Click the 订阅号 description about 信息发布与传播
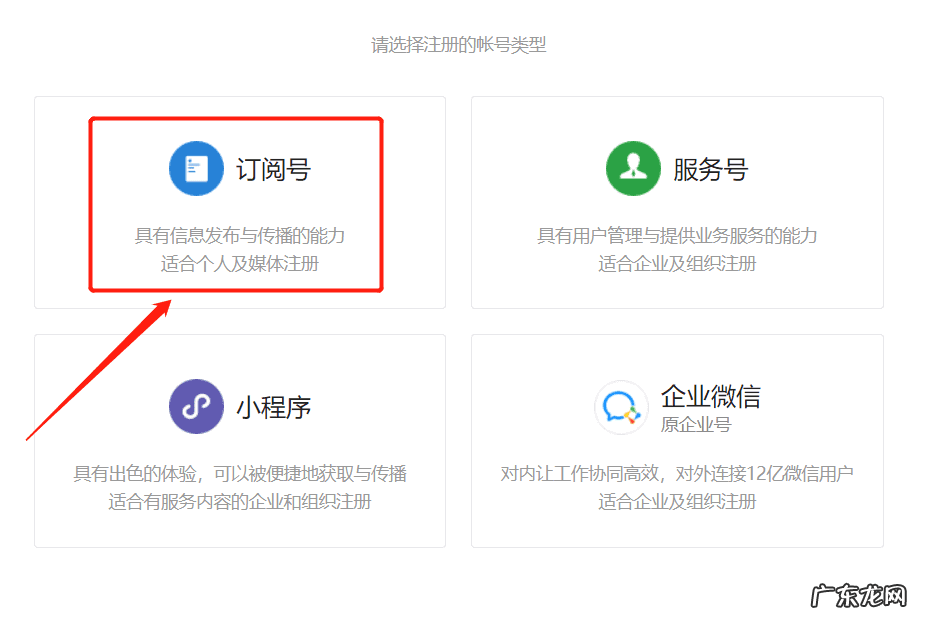Viewport: 945px width, 625px height. [x=238, y=236]
